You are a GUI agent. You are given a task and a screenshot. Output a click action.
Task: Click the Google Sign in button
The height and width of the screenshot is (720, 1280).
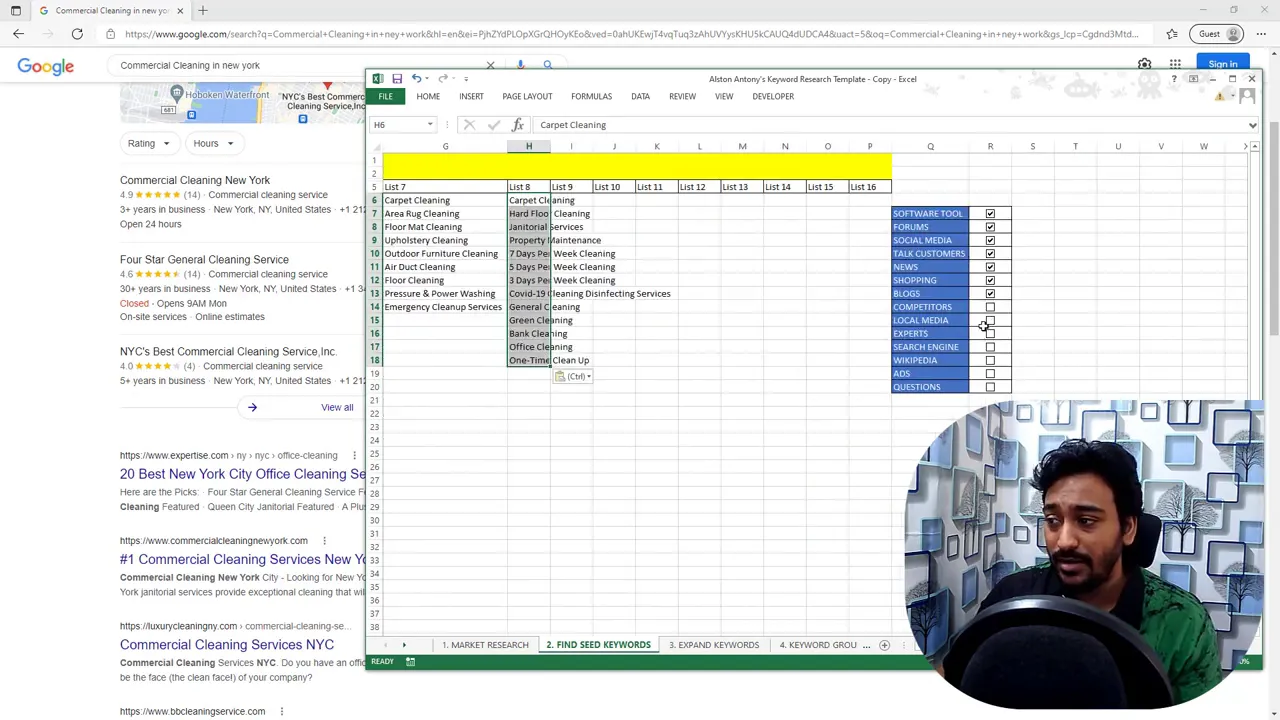pyautogui.click(x=1223, y=63)
